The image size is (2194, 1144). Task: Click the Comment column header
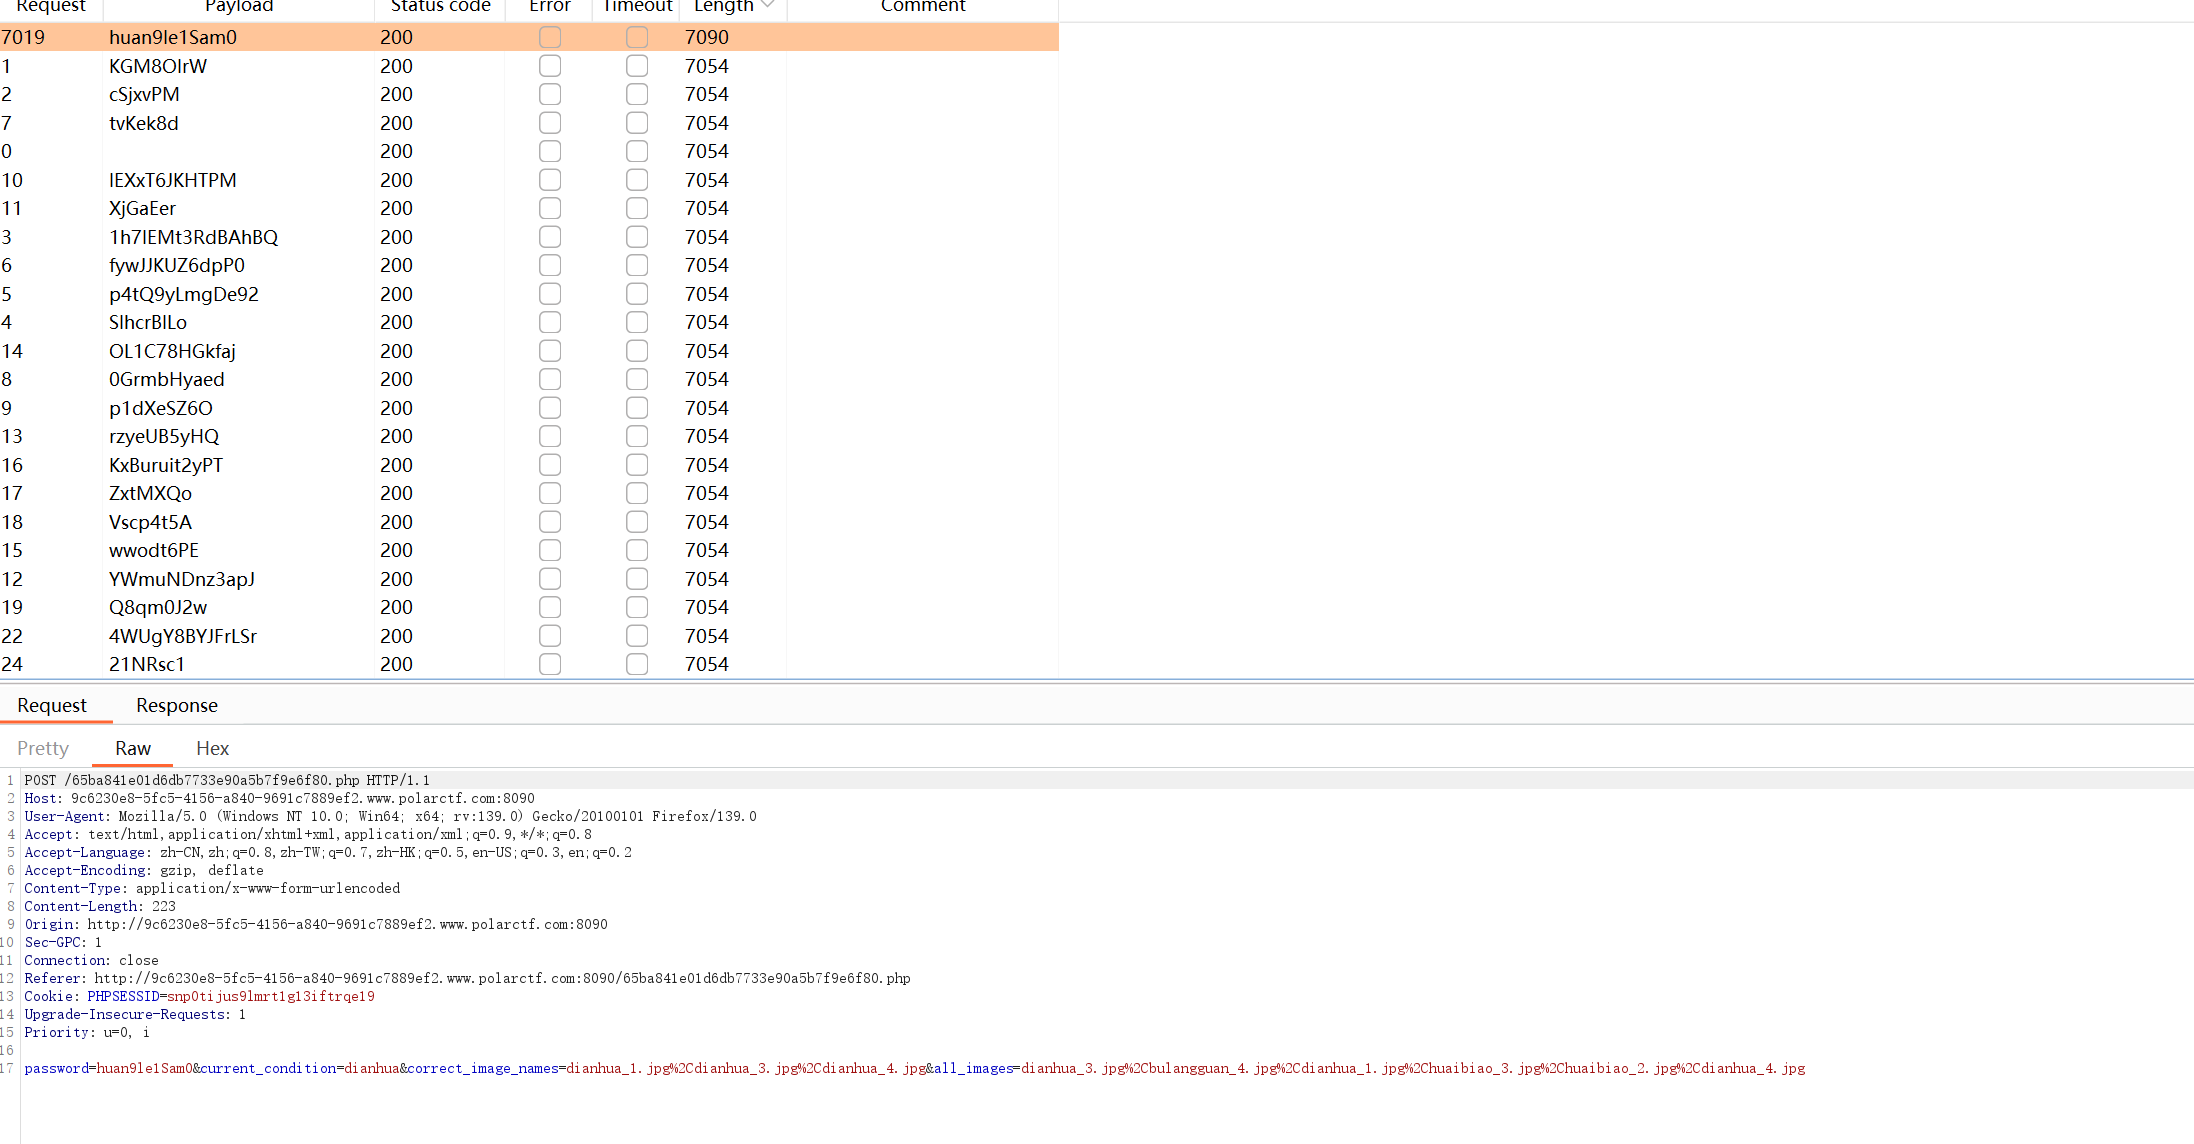pyautogui.click(x=922, y=5)
